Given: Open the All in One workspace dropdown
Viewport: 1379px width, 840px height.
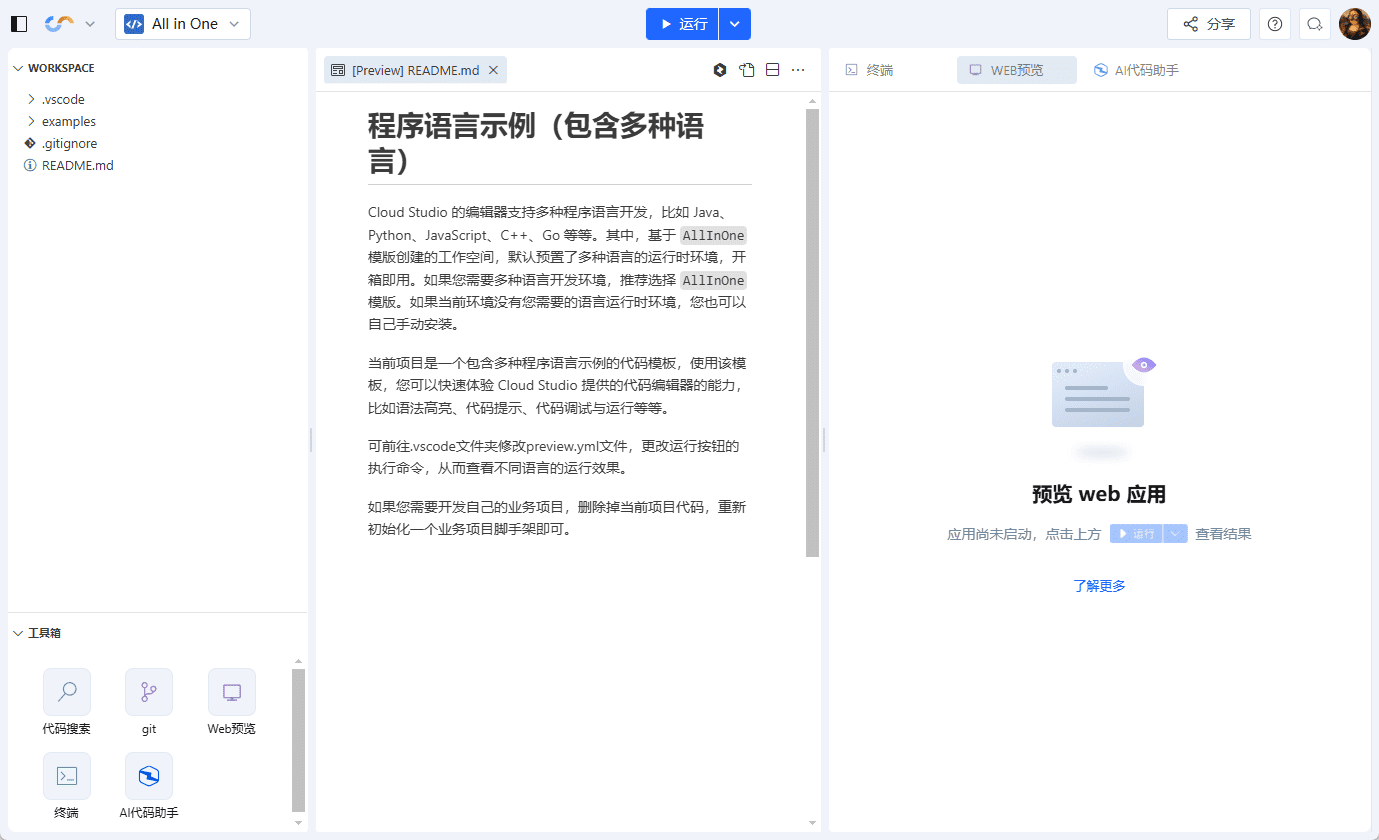Looking at the screenshot, I should (183, 24).
